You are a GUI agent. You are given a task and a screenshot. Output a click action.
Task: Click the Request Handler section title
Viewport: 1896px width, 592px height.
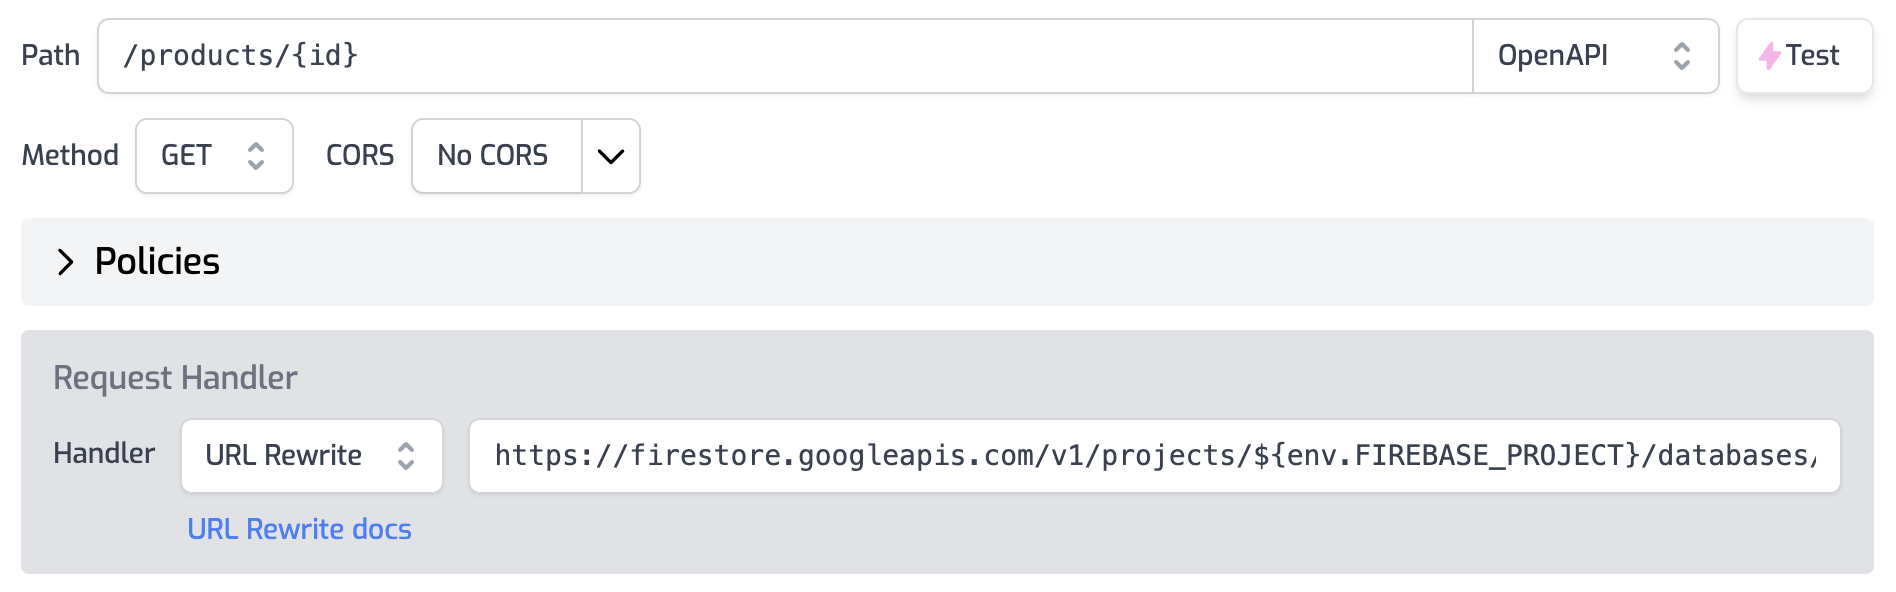coord(175,378)
